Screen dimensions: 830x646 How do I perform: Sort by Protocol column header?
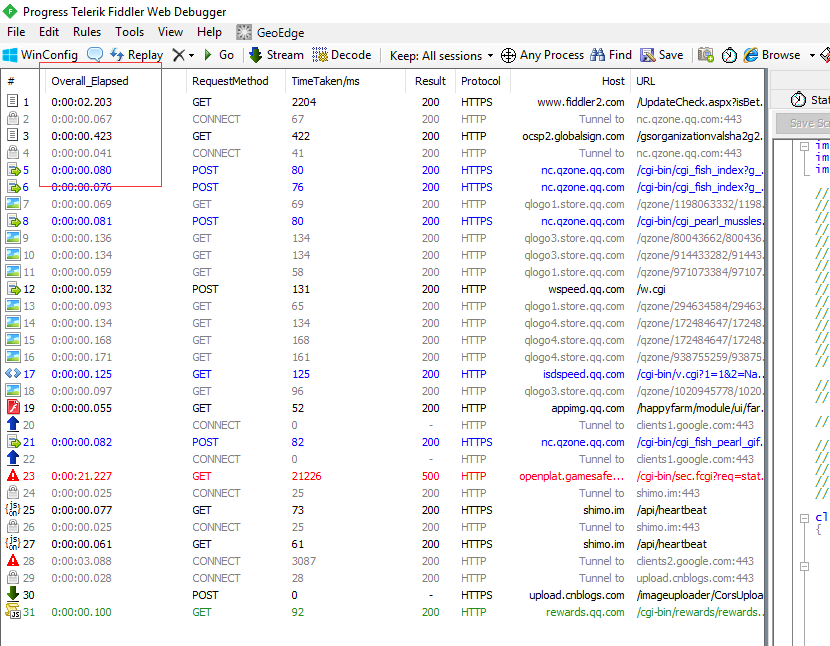[x=481, y=81]
